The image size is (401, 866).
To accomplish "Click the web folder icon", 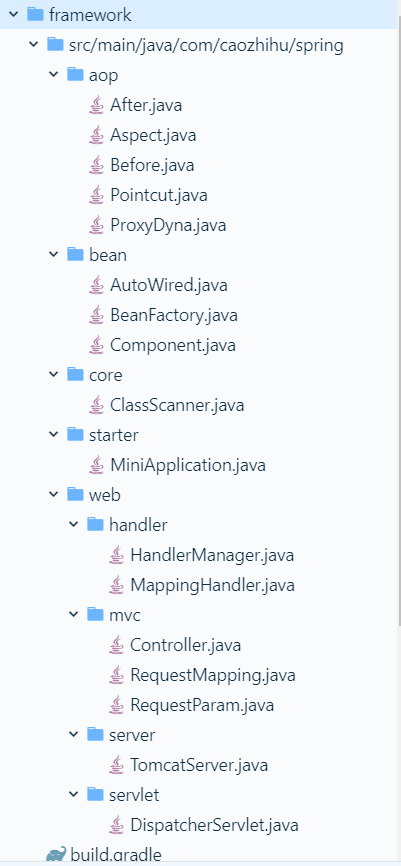I will pyautogui.click(x=75, y=494).
